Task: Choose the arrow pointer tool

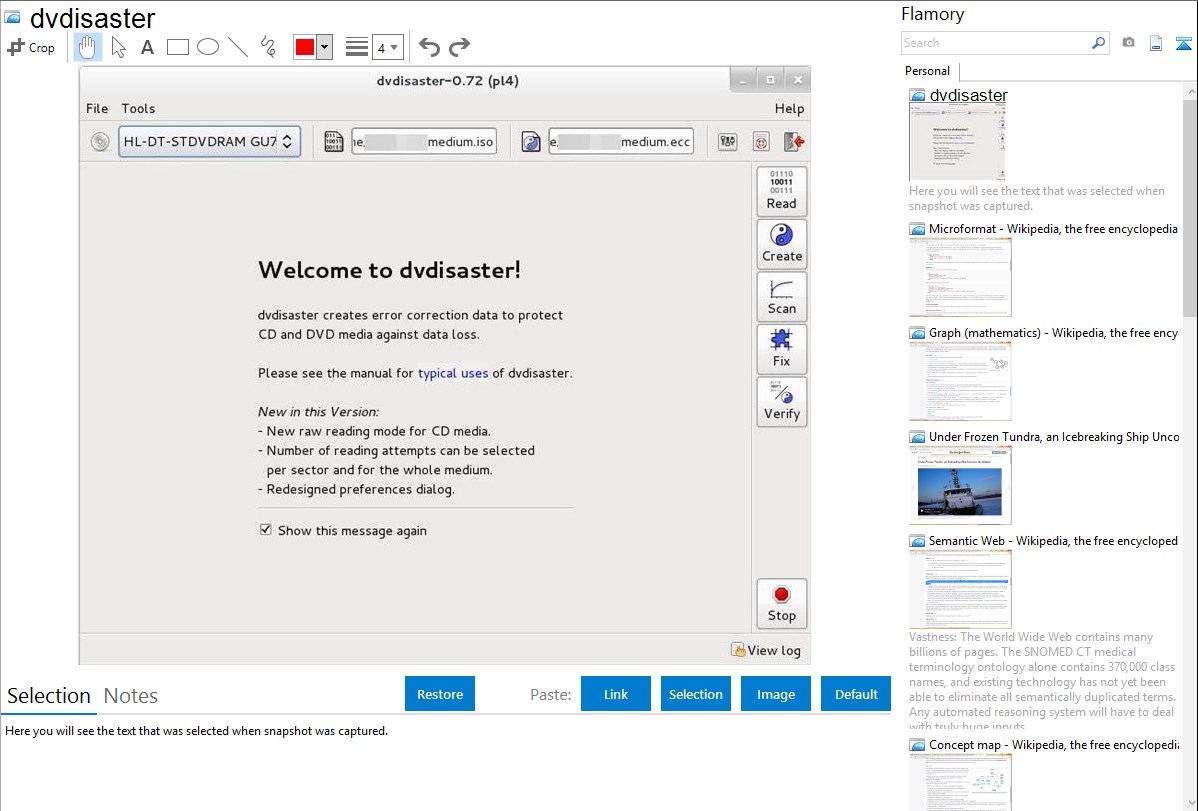Action: point(118,47)
